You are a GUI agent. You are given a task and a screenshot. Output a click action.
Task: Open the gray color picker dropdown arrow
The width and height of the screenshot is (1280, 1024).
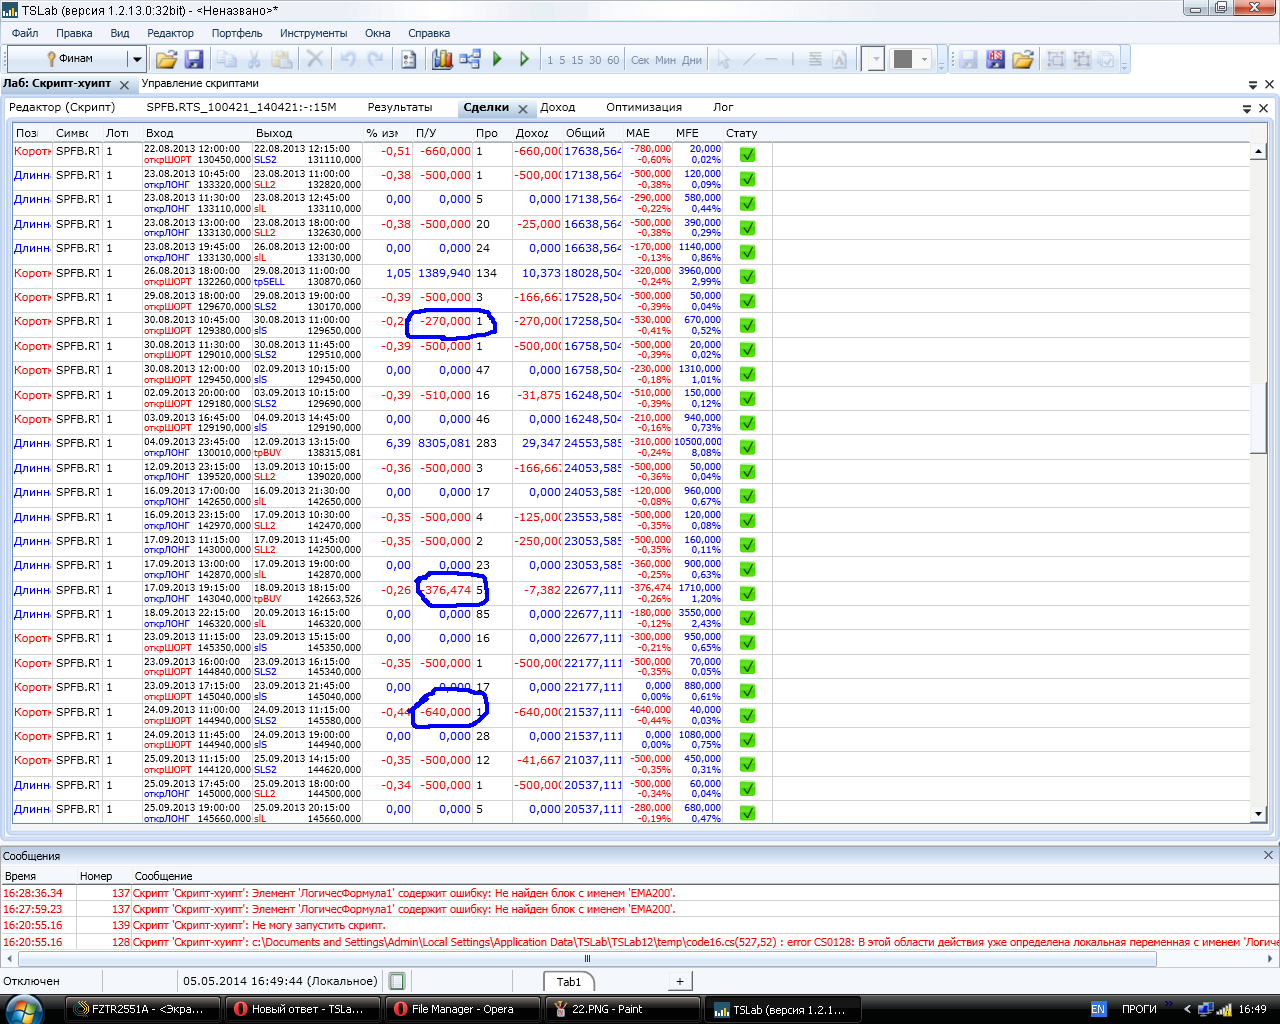924,60
